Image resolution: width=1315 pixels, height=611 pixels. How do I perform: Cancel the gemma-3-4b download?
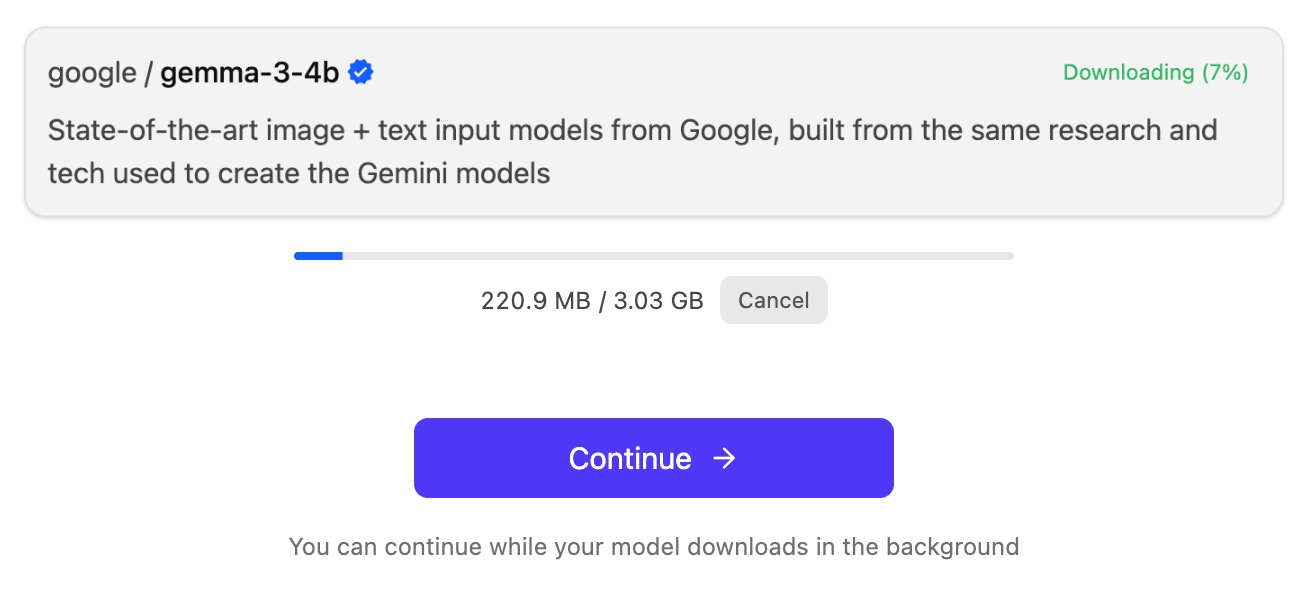773,300
